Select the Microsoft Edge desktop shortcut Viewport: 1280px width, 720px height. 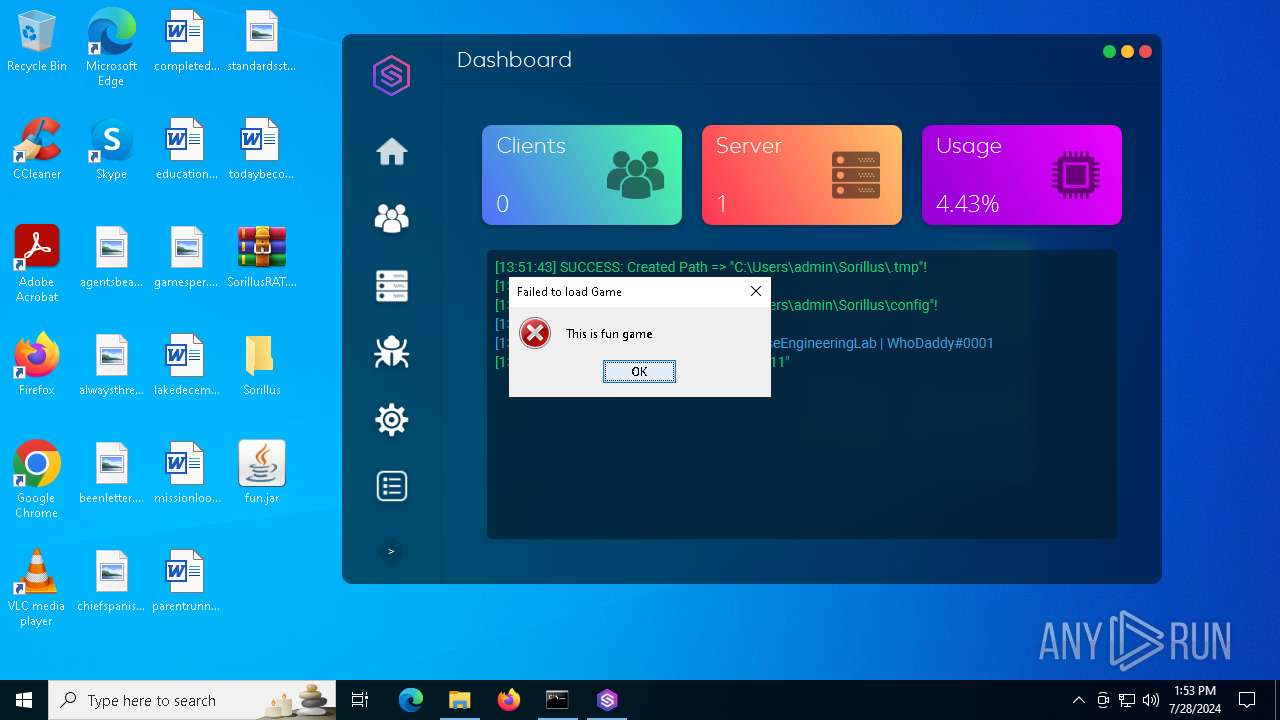click(x=111, y=49)
